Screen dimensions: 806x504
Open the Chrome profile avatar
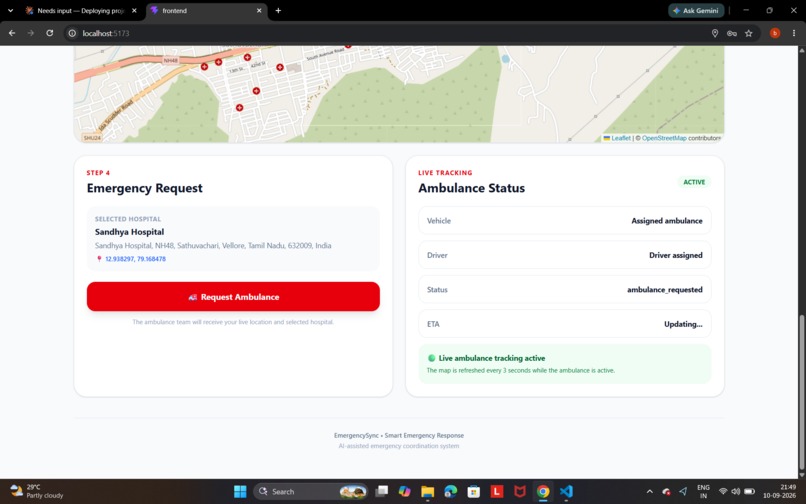(775, 33)
